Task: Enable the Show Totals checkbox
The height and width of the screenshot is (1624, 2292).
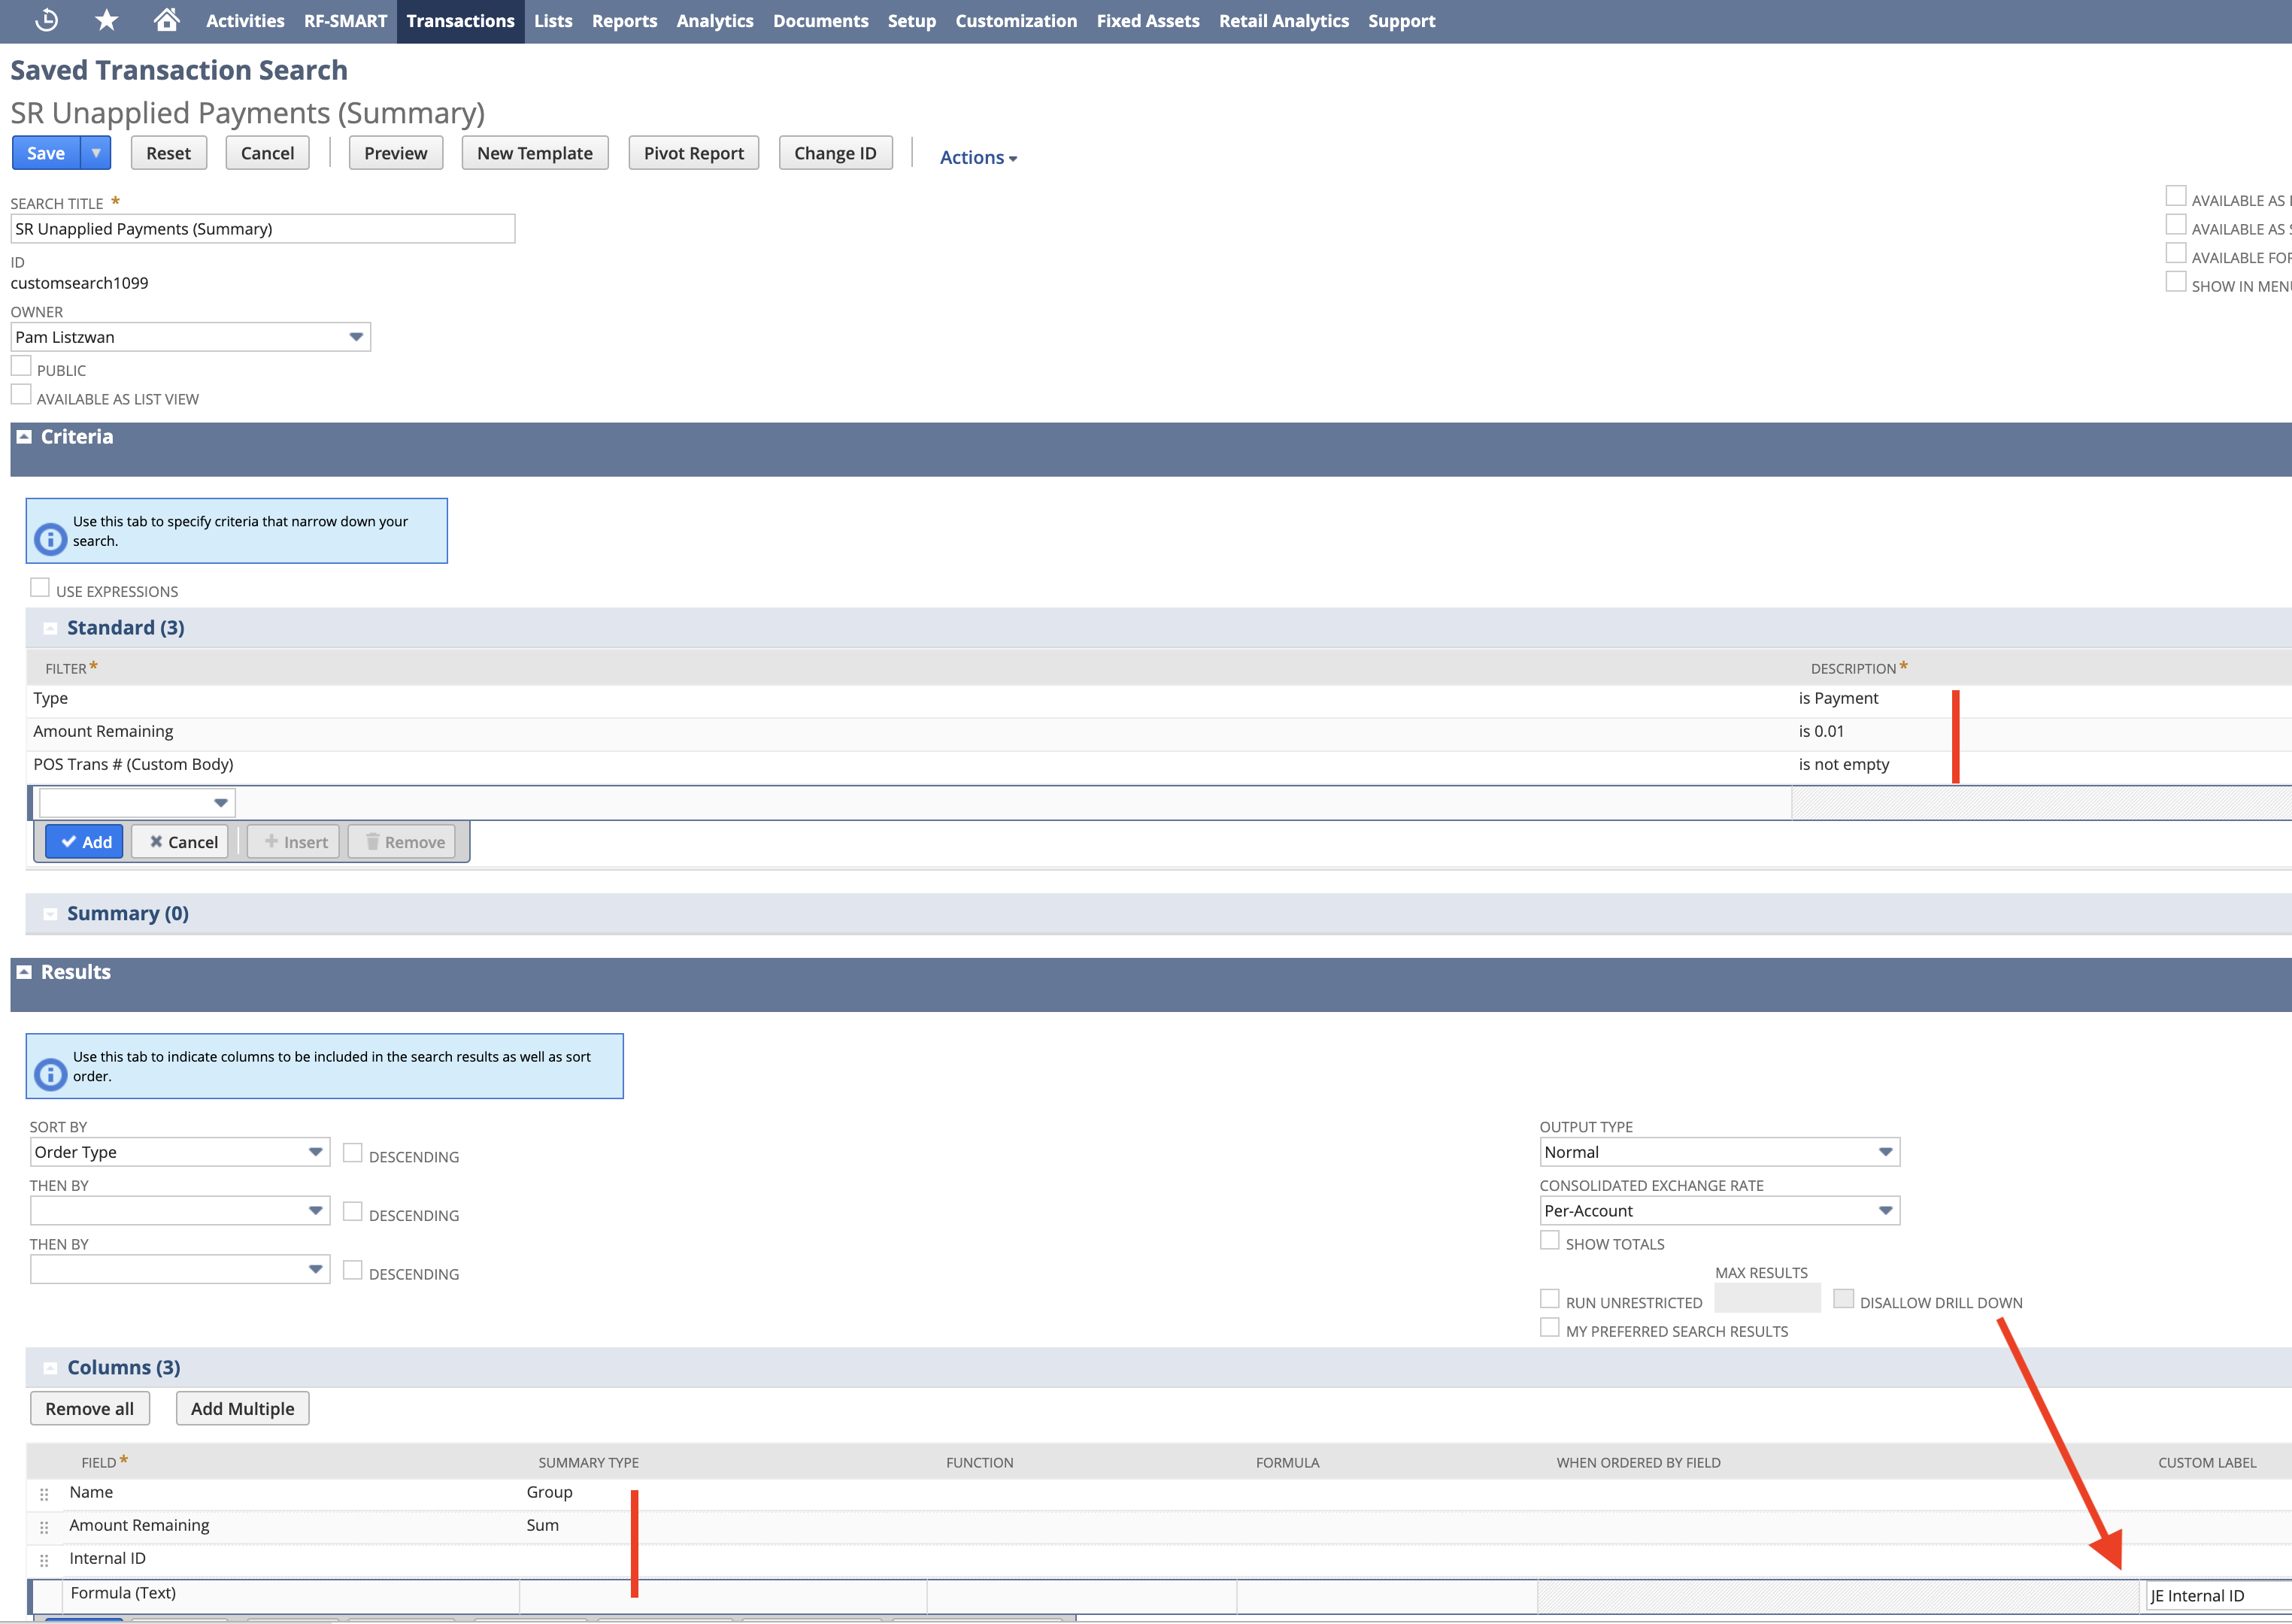Action: (1549, 1241)
